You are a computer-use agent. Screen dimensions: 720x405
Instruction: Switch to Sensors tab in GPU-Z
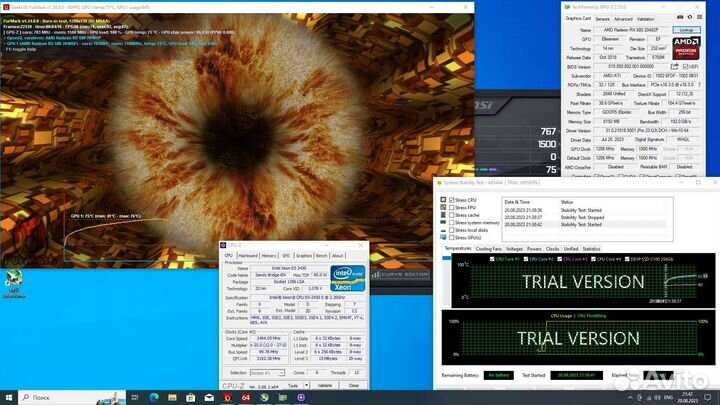[x=602, y=19]
